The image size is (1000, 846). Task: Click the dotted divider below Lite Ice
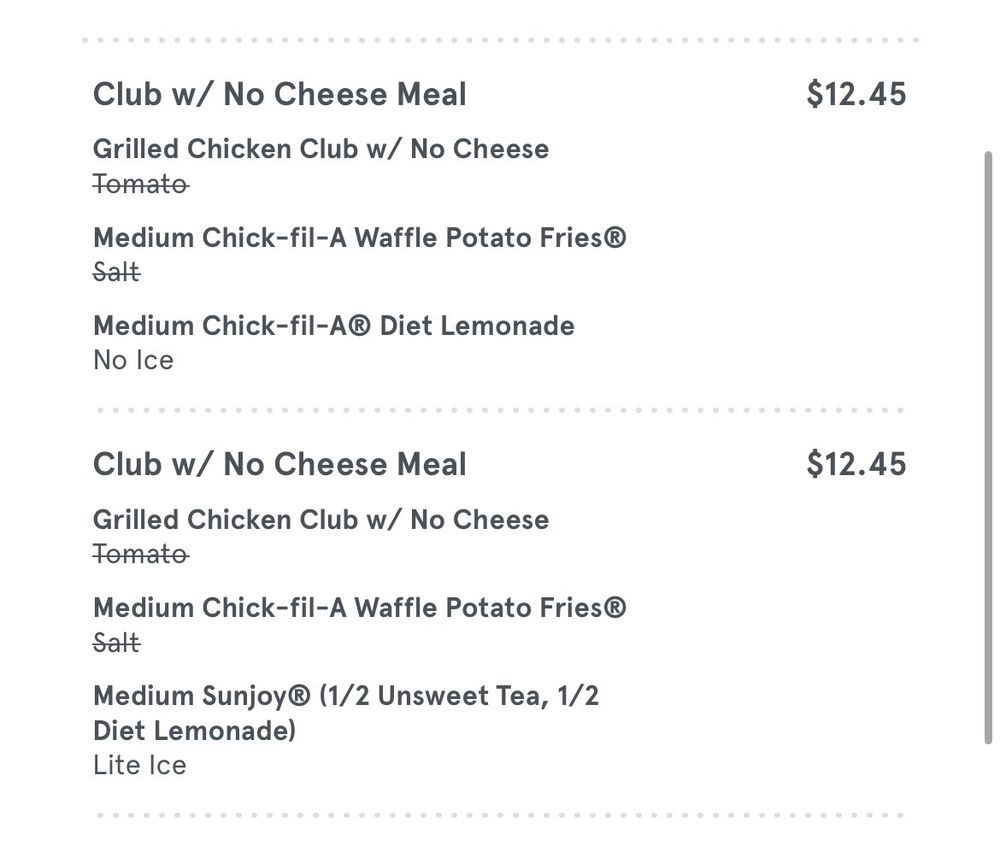tap(500, 815)
